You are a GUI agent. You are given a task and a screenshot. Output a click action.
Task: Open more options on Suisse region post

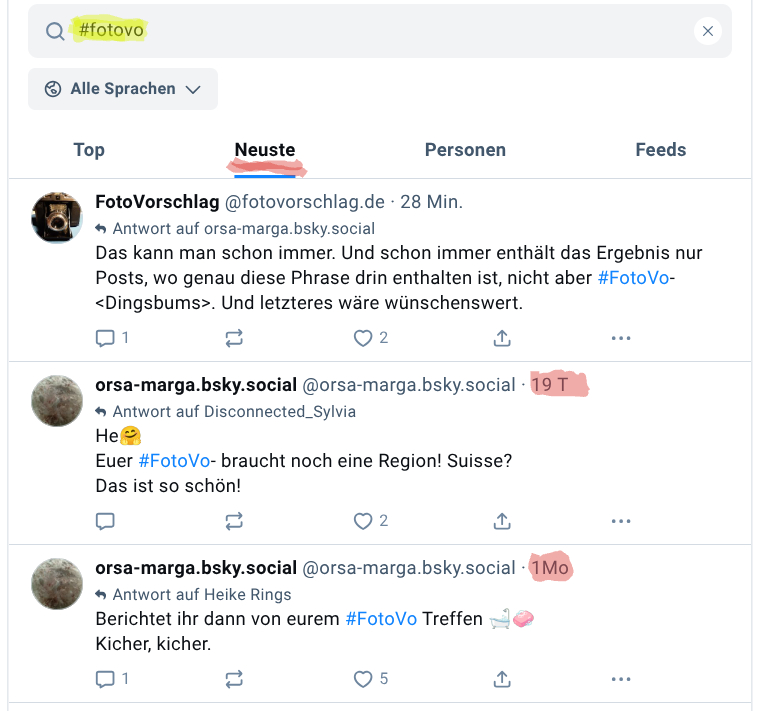tap(621, 521)
